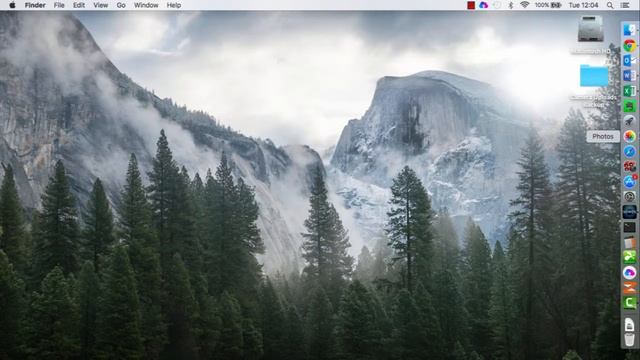The image size is (640, 360).
Task: Open the orange hourglass-like Dock icon
Action: 629,288
